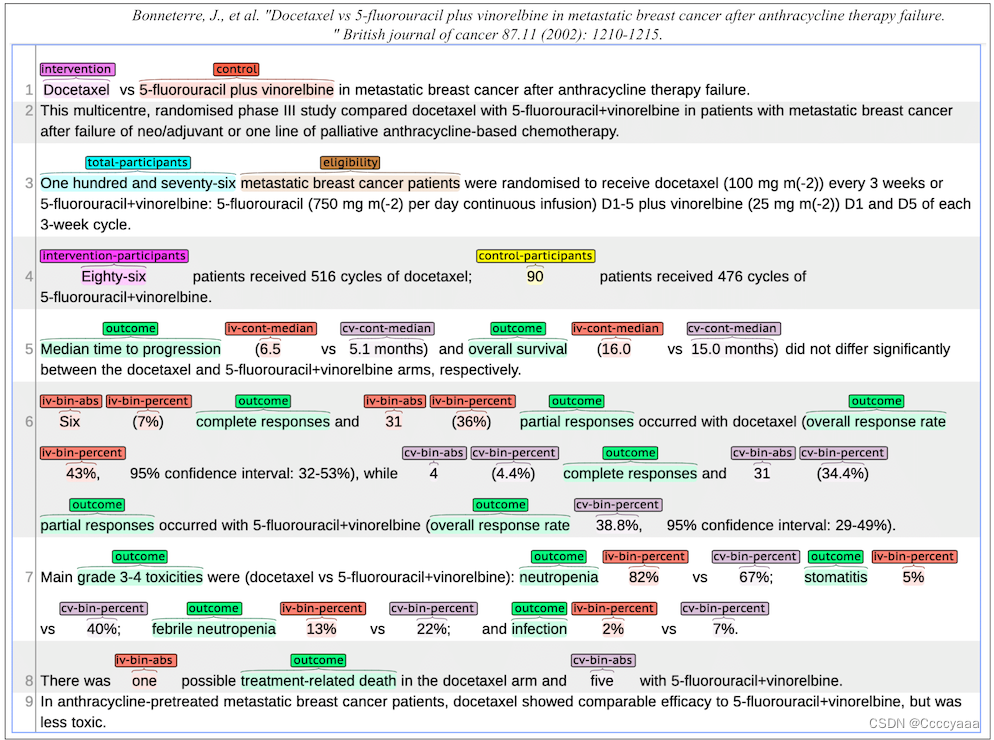Image resolution: width=994 pixels, height=740 pixels.
Task: Select the '67%;' percent span
Action: point(756,577)
